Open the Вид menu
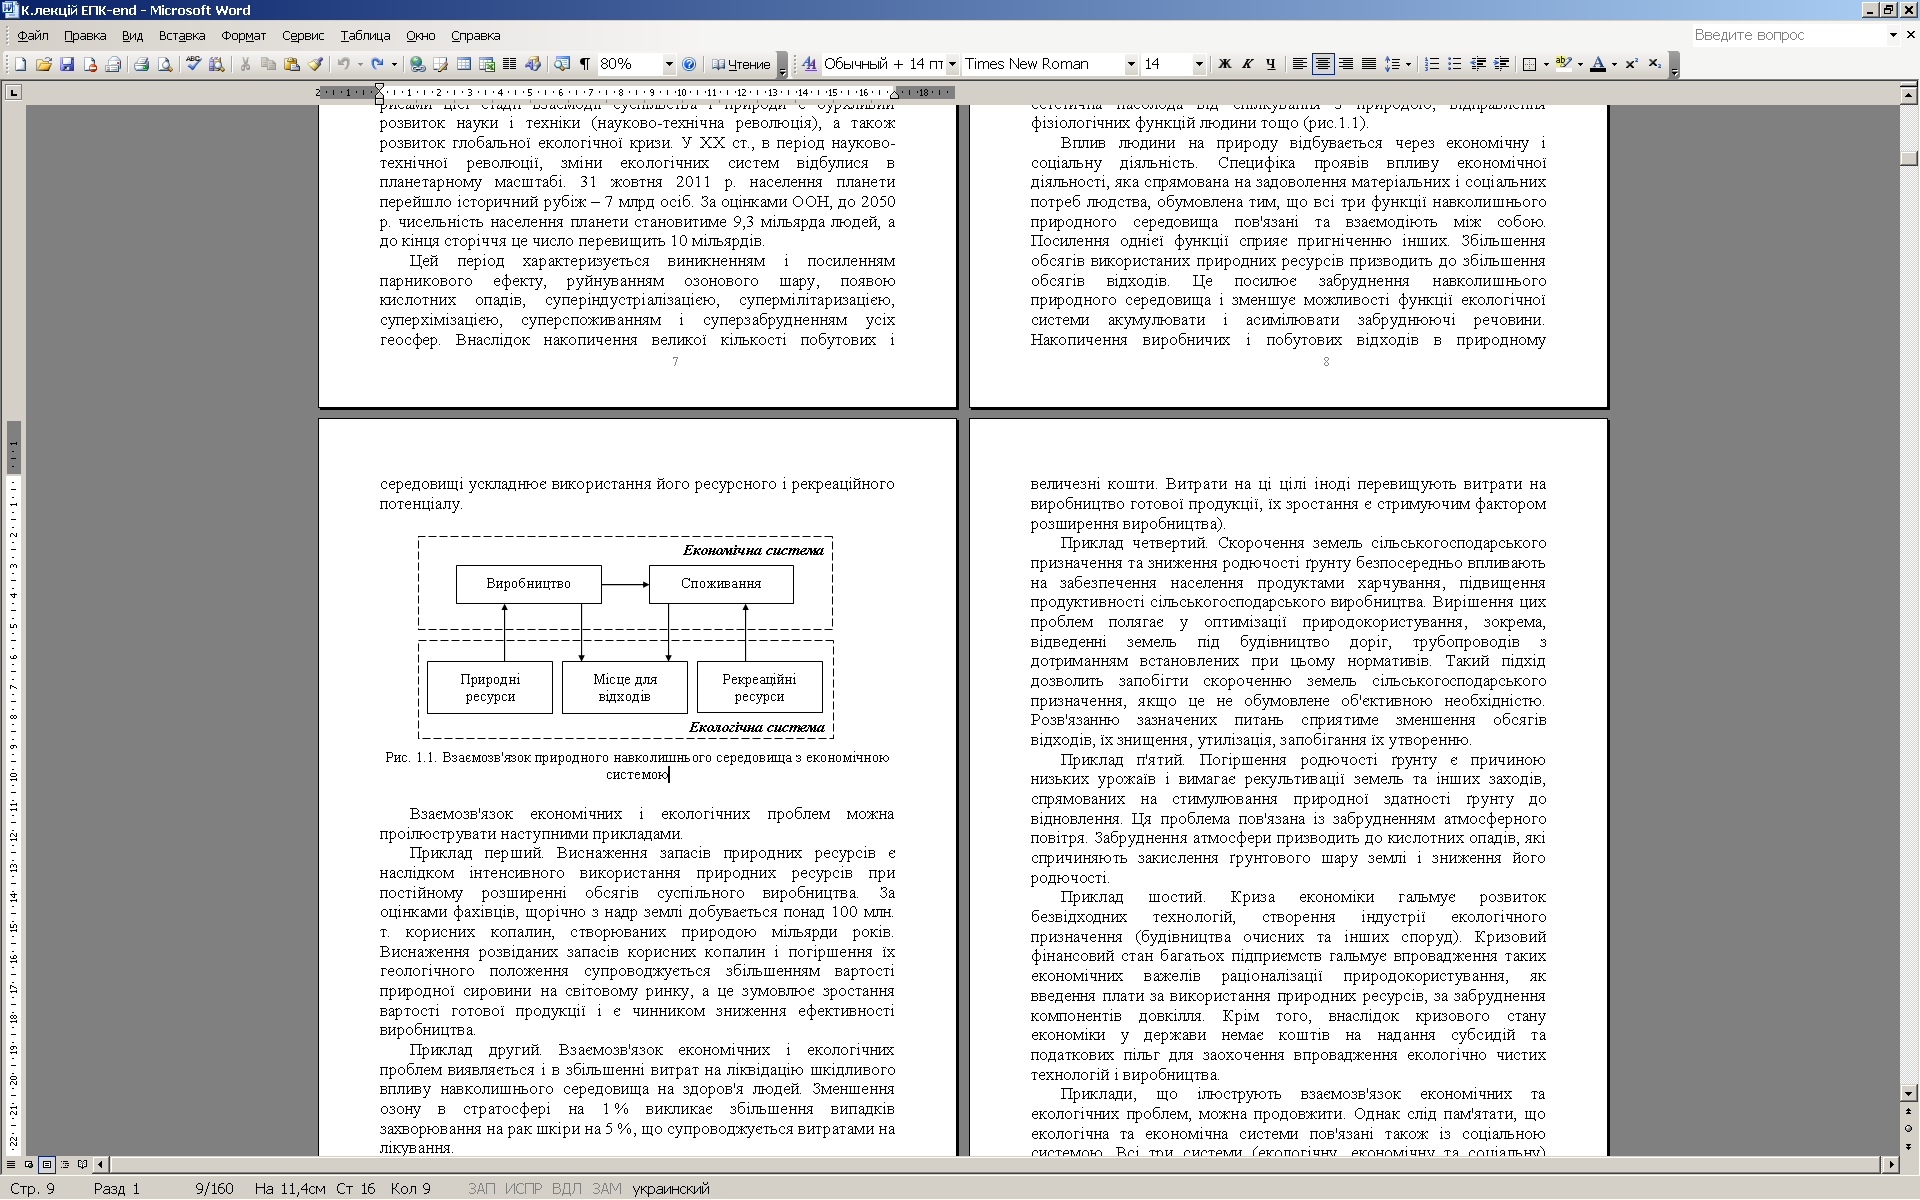Image resolution: width=1920 pixels, height=1200 pixels. (132, 35)
